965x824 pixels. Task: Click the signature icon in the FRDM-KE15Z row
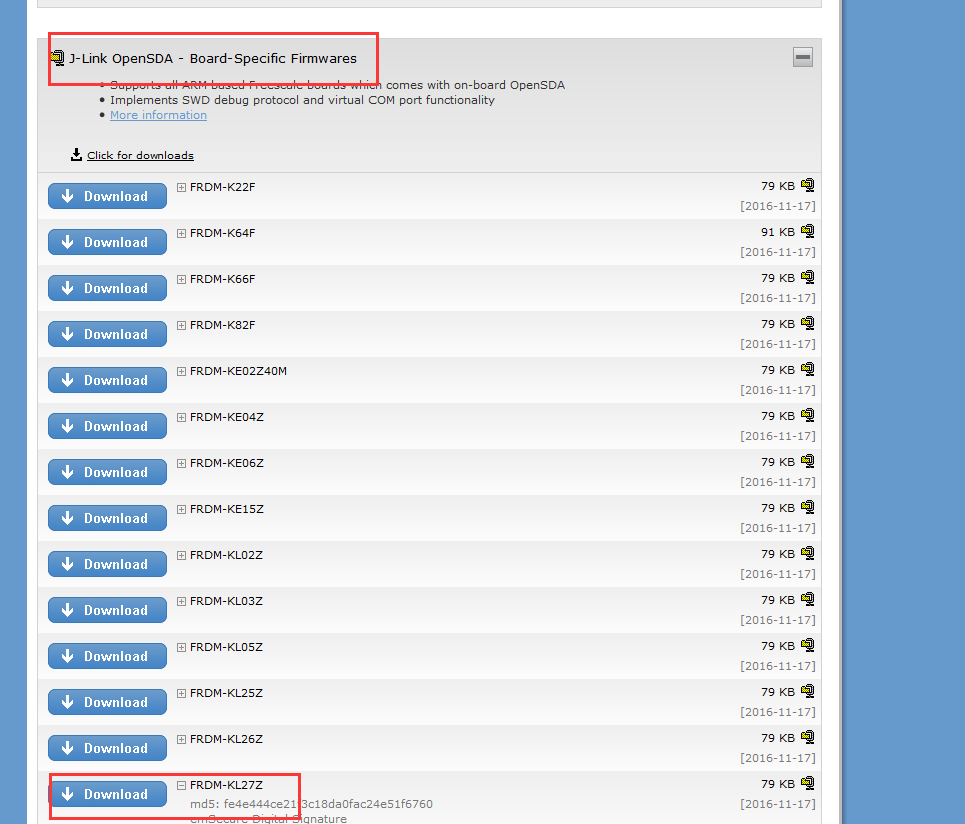pos(807,506)
